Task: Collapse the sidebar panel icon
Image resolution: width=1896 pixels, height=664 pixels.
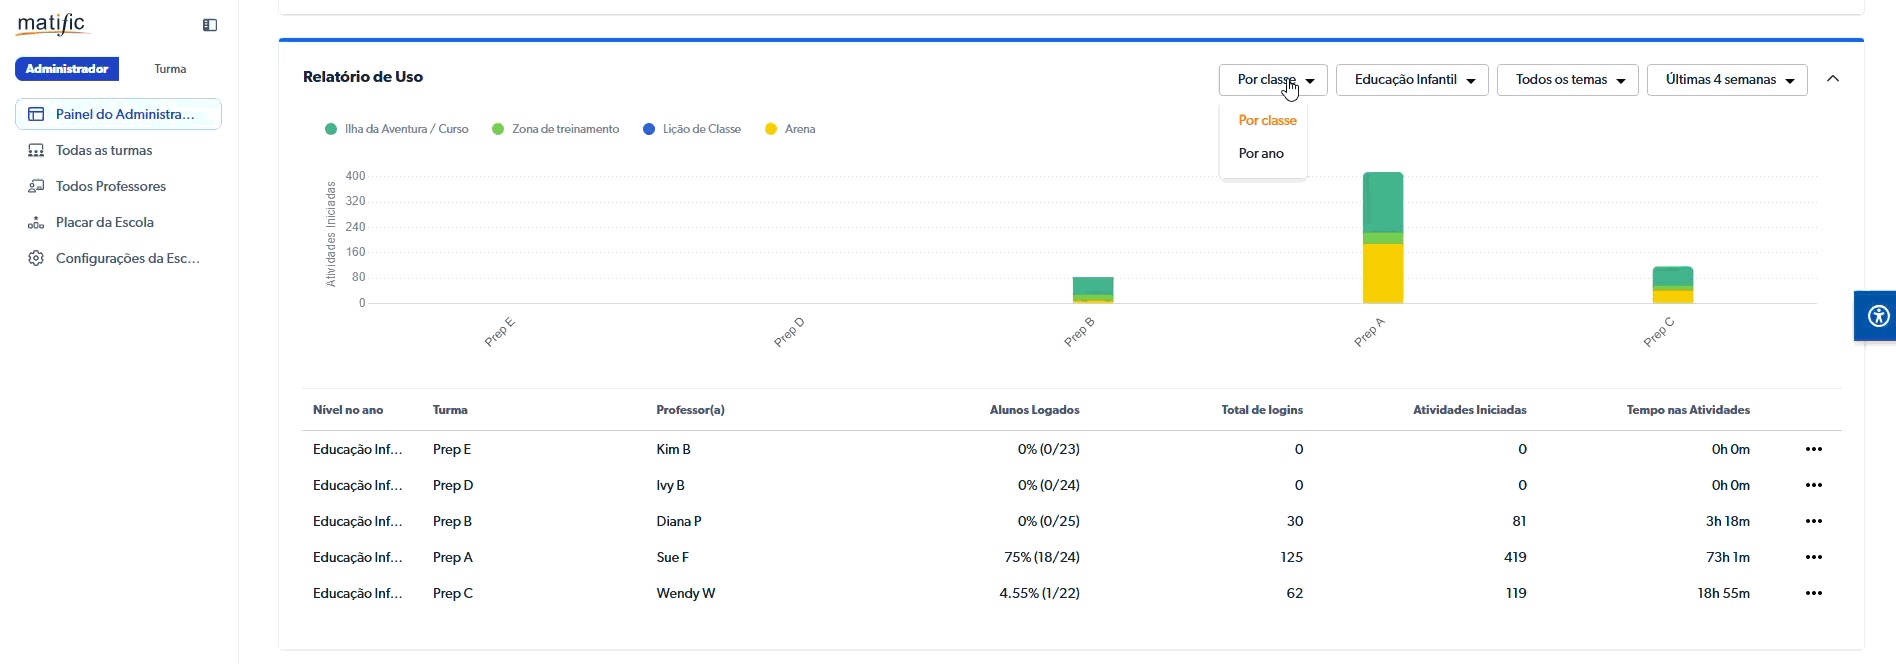Action: 210,25
